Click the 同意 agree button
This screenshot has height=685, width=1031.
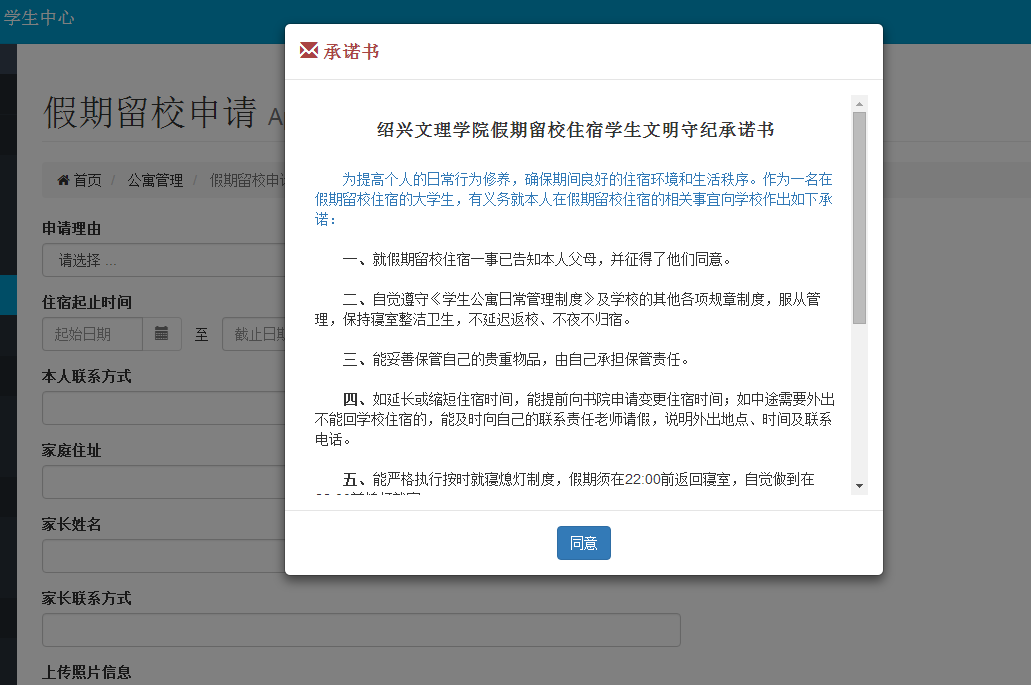click(x=583, y=543)
